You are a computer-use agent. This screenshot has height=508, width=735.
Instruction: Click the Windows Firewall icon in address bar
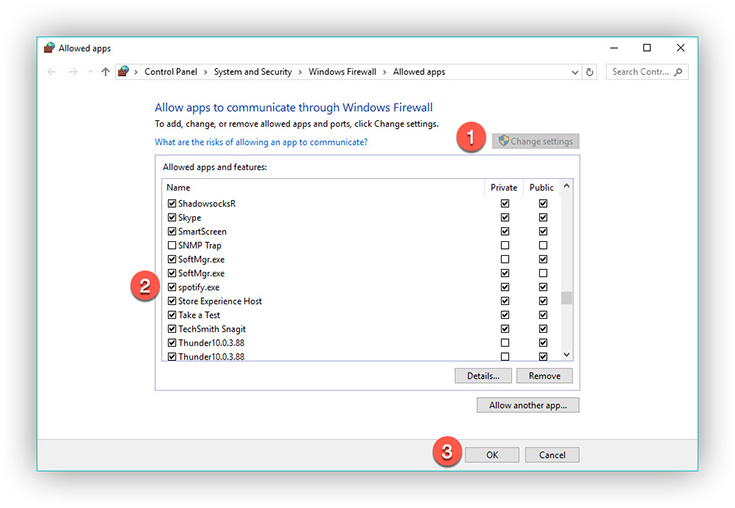pos(124,72)
